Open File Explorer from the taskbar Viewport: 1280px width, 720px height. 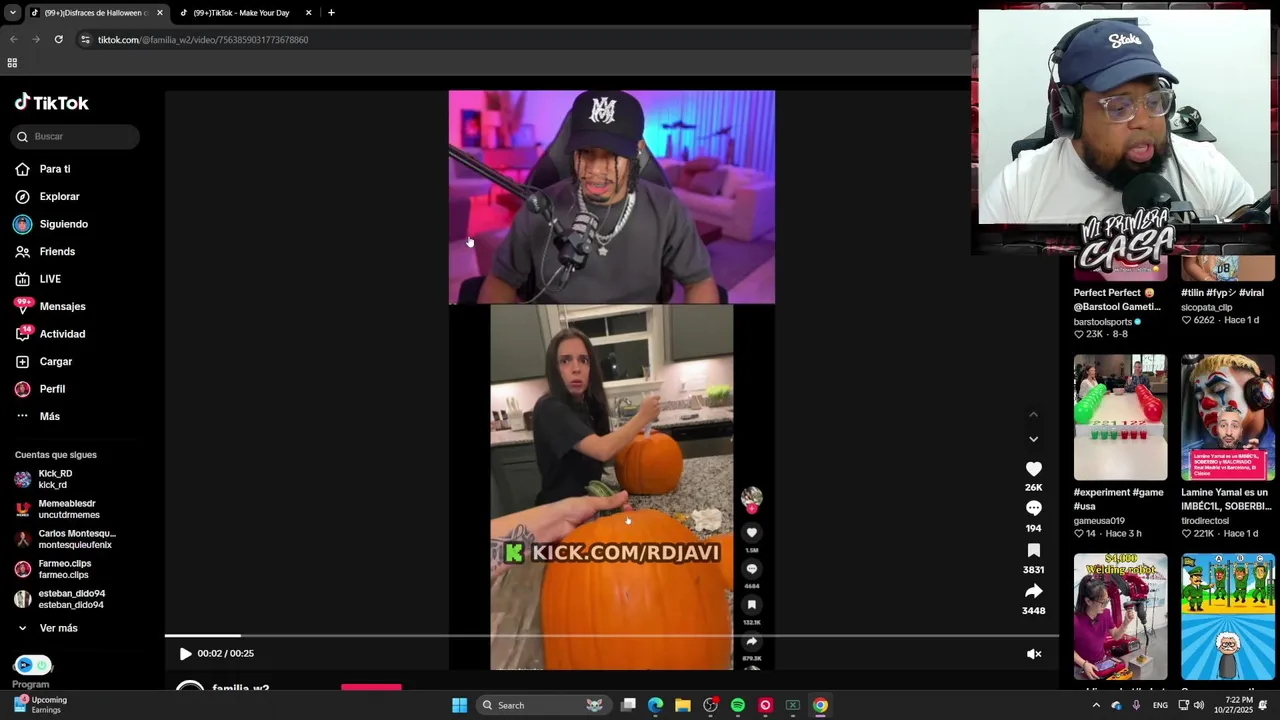pyautogui.click(x=683, y=705)
